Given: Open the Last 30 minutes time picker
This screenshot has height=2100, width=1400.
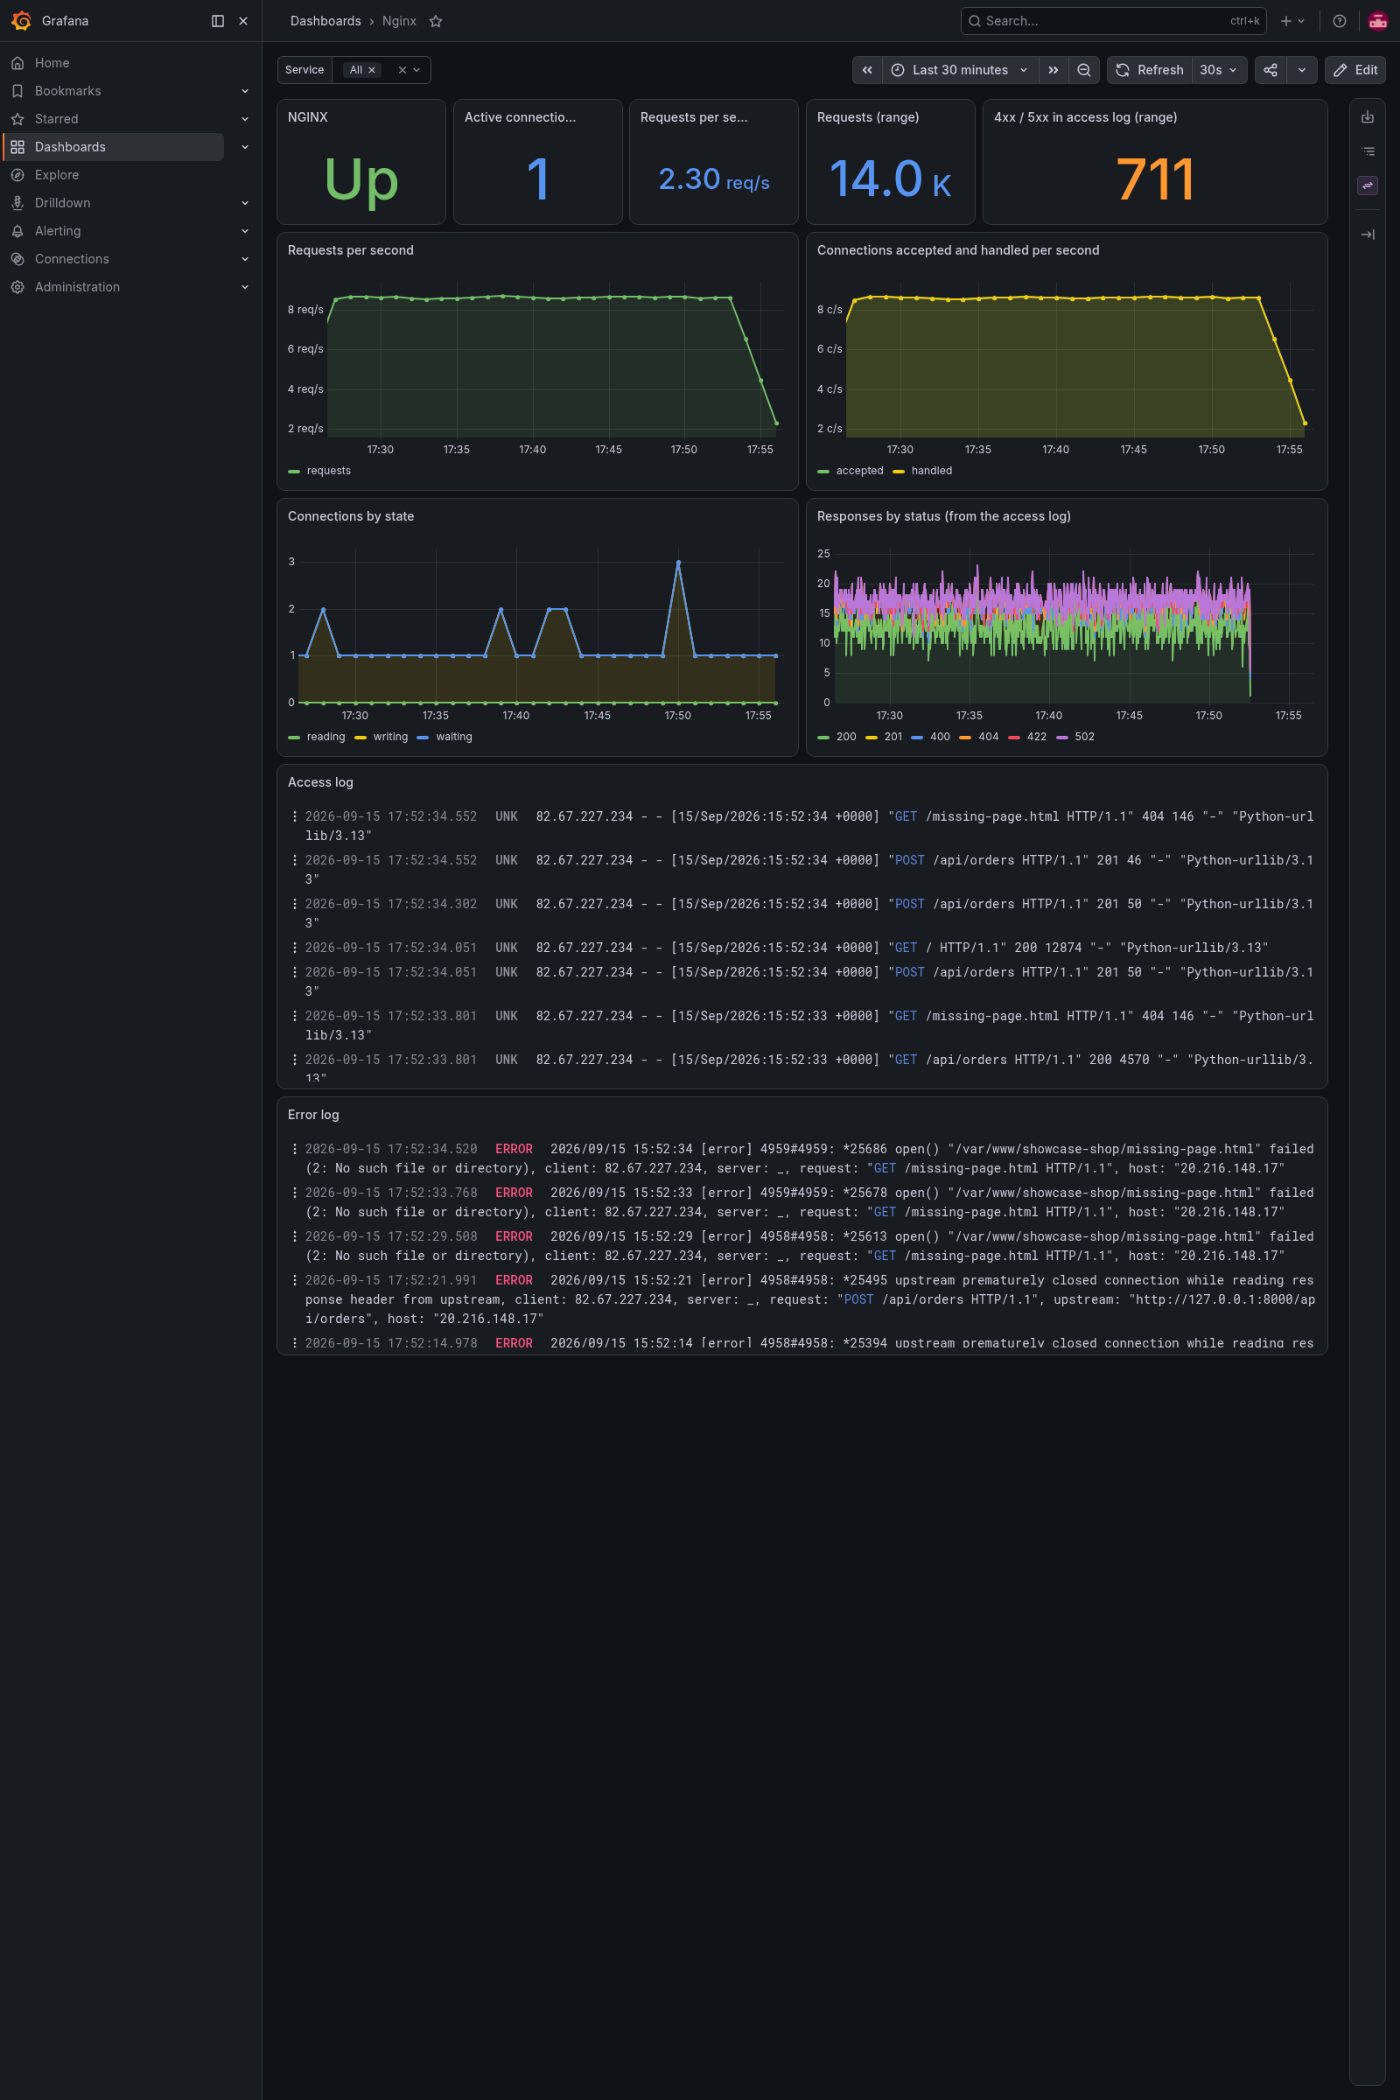Looking at the screenshot, I should tap(960, 70).
